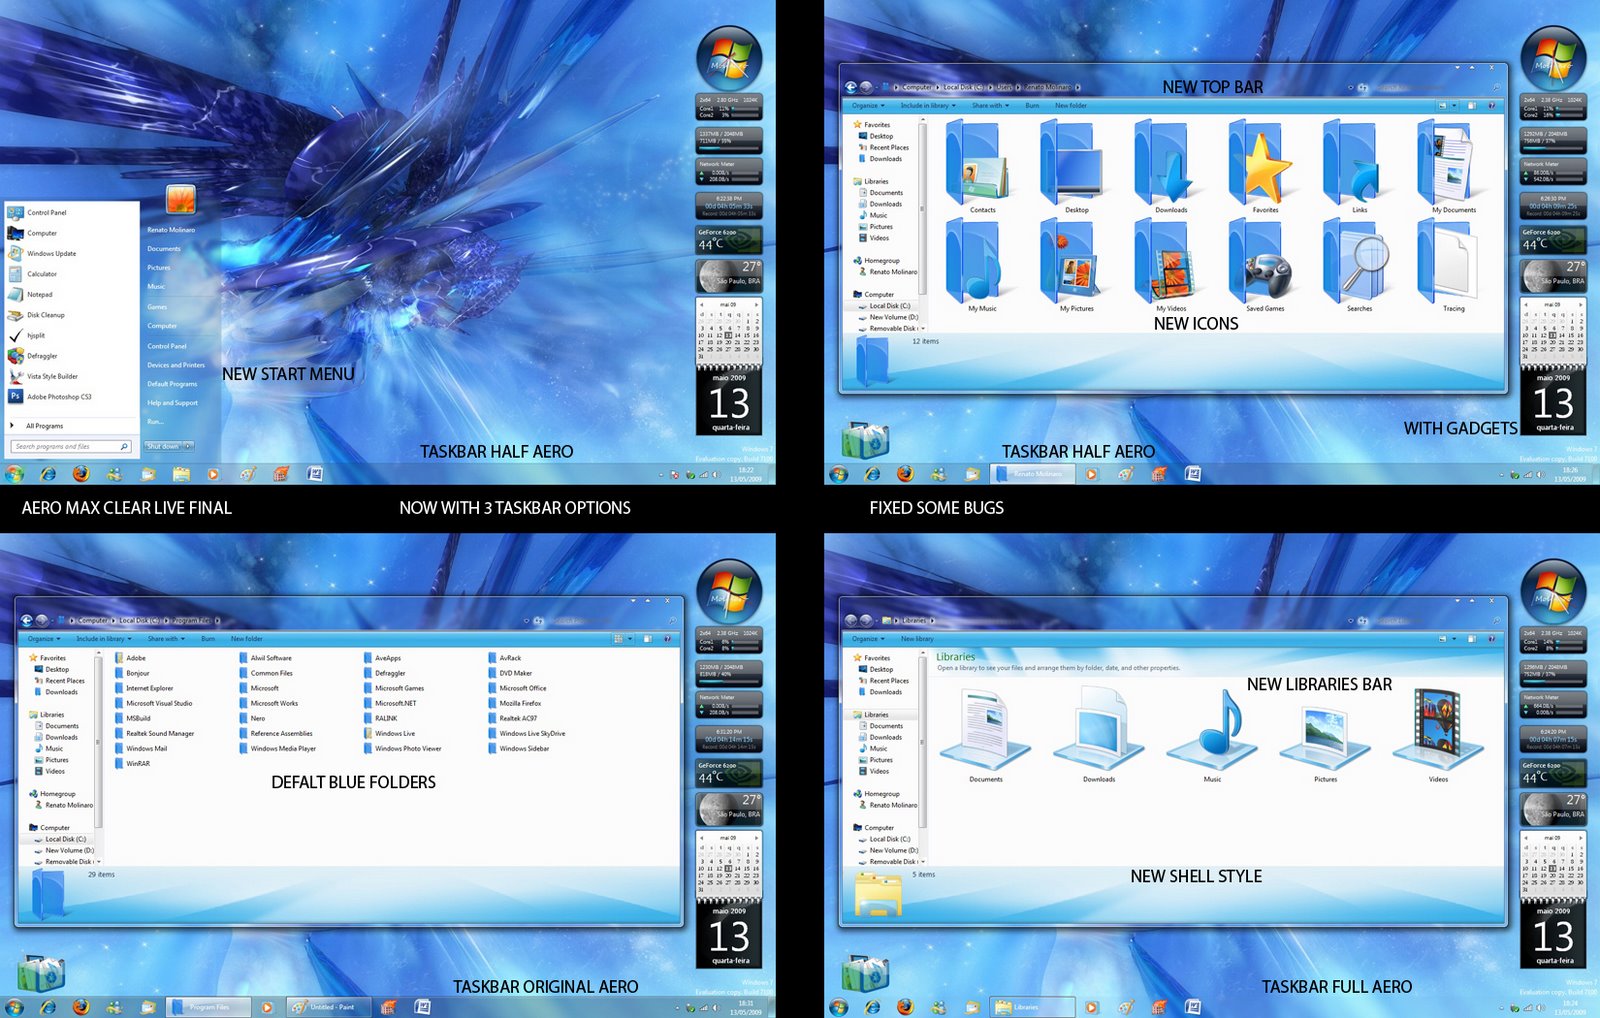Open the Reference Assemblies folder
Screen dimensions: 1600x1018
click(275, 733)
